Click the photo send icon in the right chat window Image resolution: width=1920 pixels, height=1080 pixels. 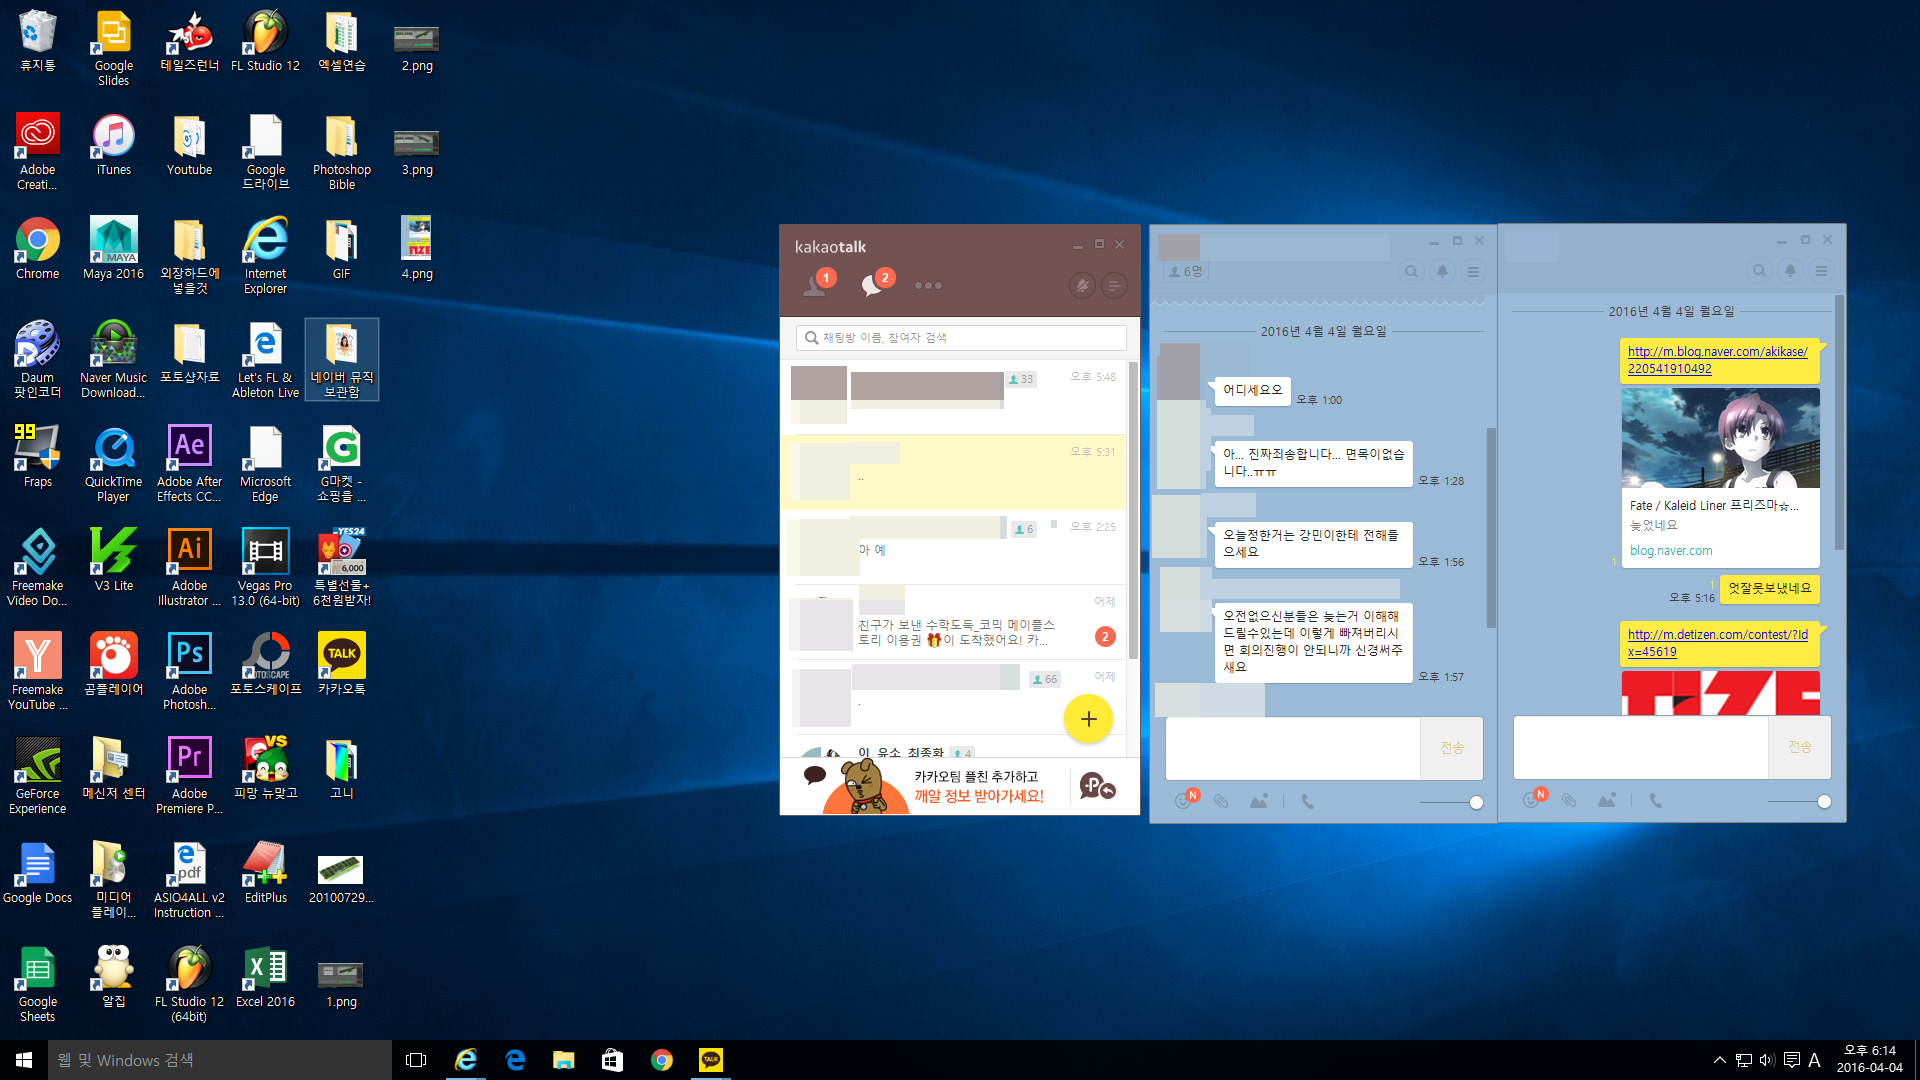1607,800
